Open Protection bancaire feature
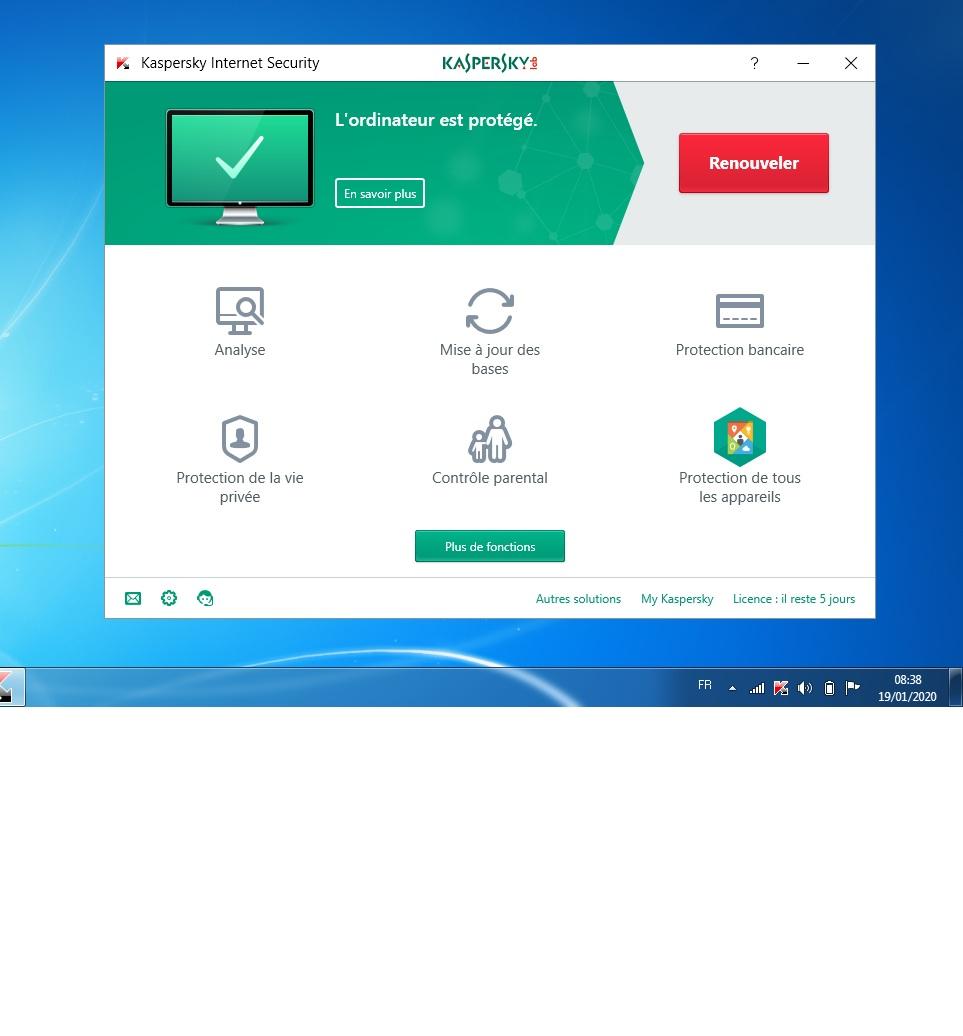 (739, 325)
